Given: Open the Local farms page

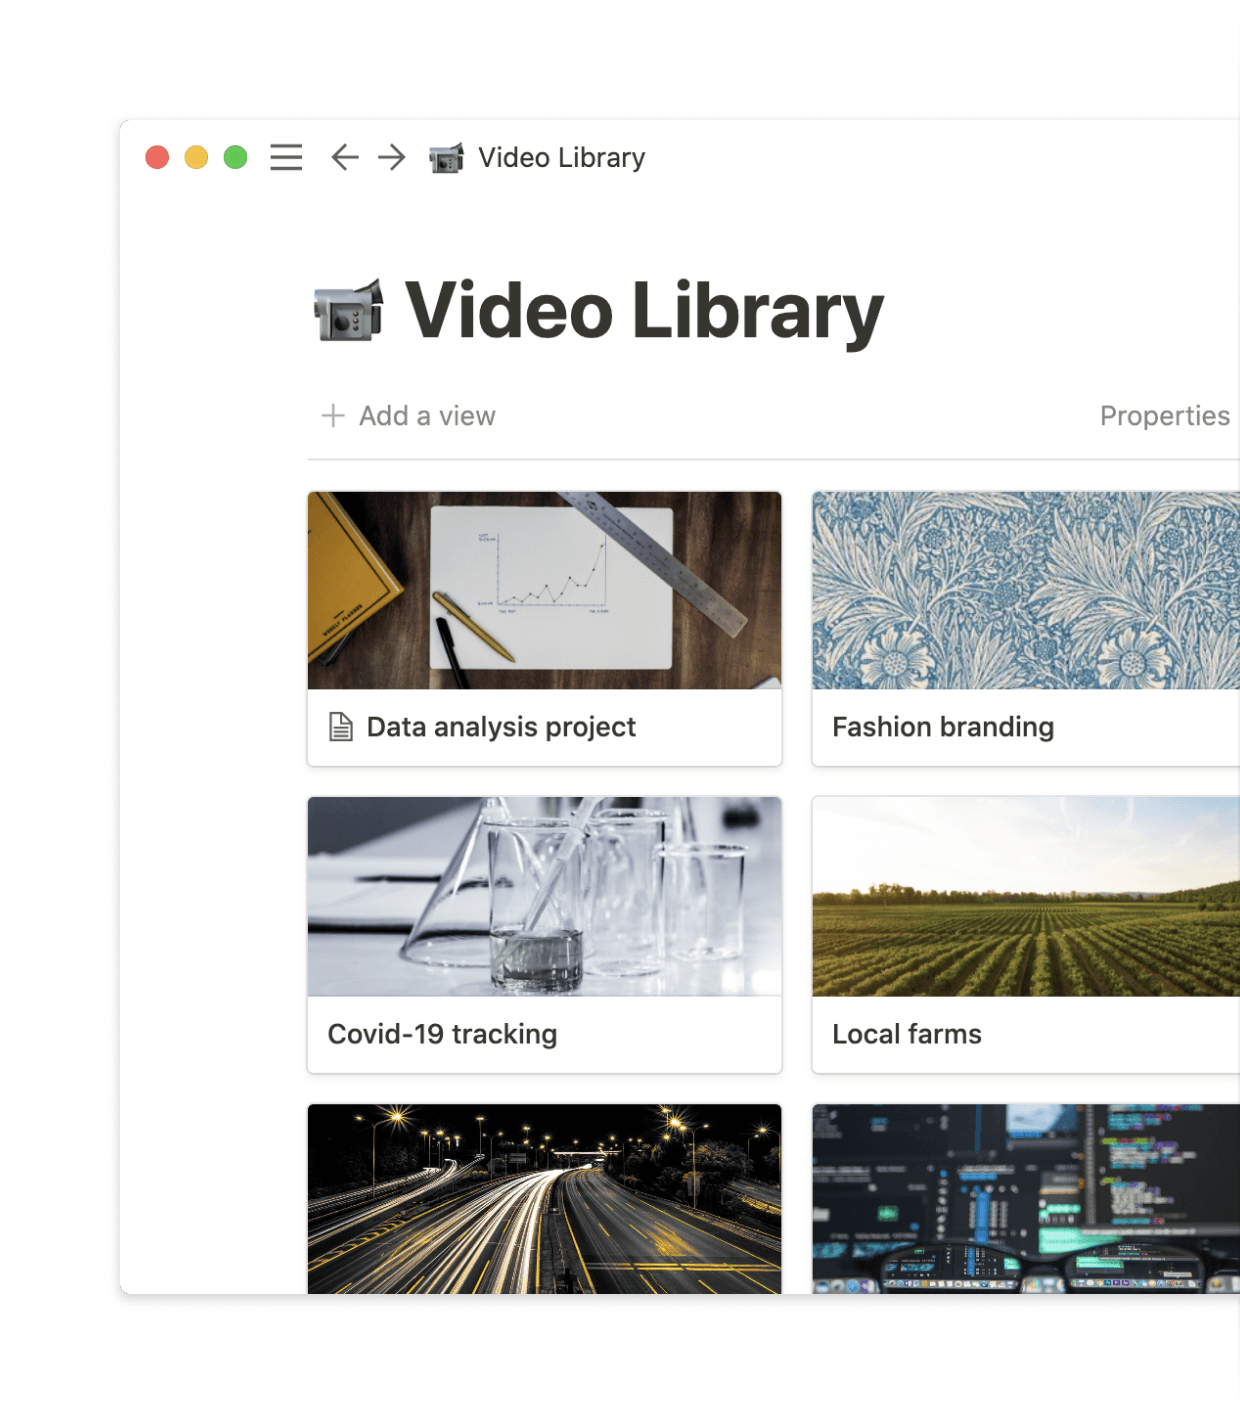Looking at the screenshot, I should [x=906, y=1034].
